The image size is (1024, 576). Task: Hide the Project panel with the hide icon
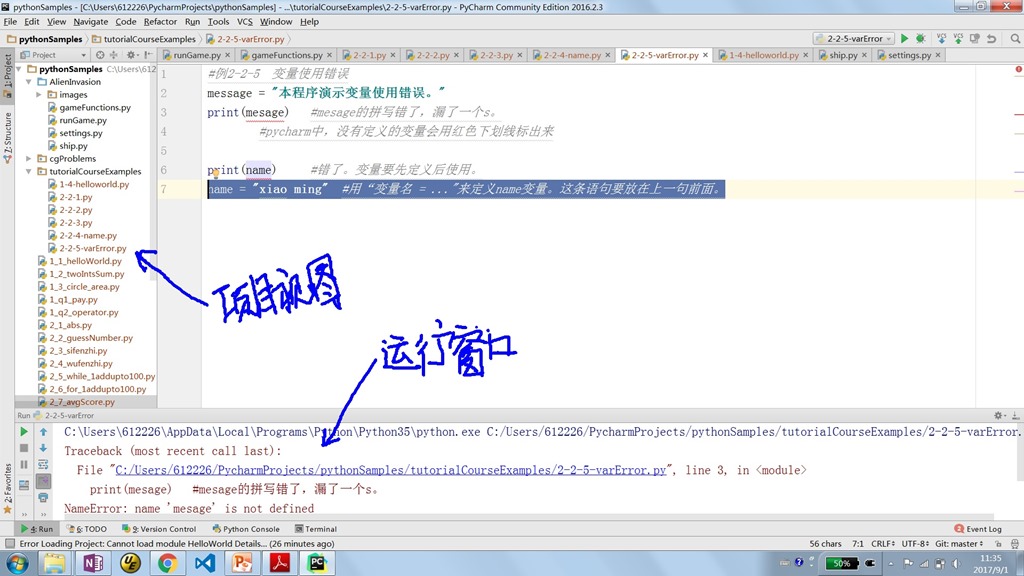coord(148,55)
